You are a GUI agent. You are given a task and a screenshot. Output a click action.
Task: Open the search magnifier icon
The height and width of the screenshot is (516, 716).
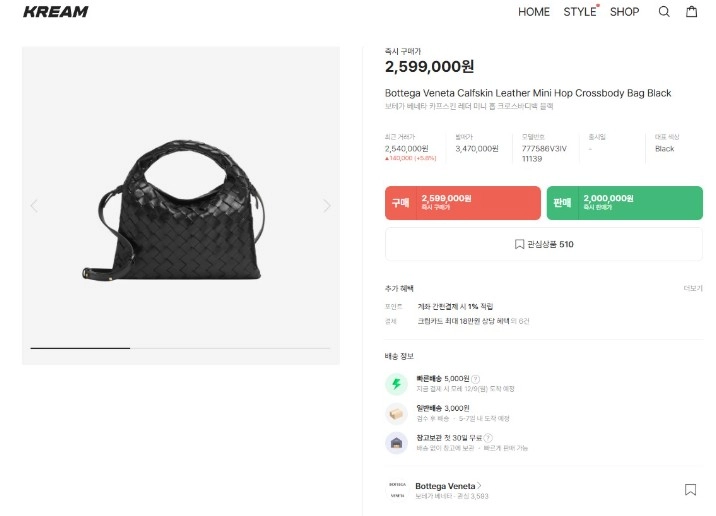point(664,12)
